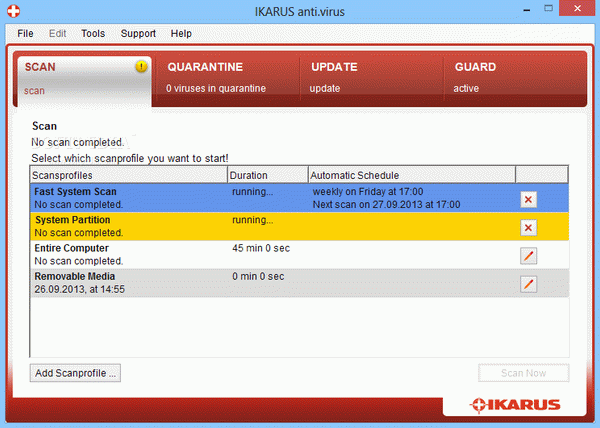Viewport: 600px width, 428px height.
Task: Select the Entire Computer profile row
Action: 299,255
